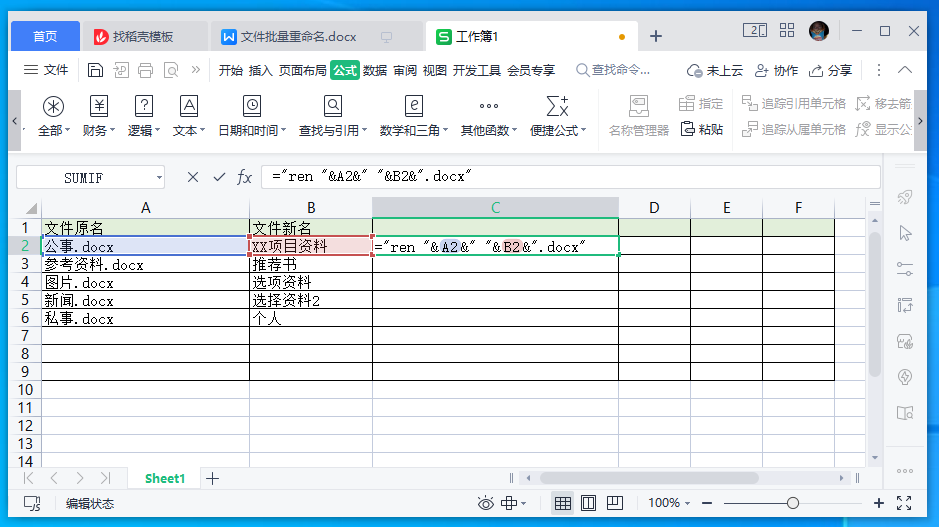Viewport: 939px width, 527px height.
Task: Switch to the 数据 ribbon tab
Action: [375, 71]
